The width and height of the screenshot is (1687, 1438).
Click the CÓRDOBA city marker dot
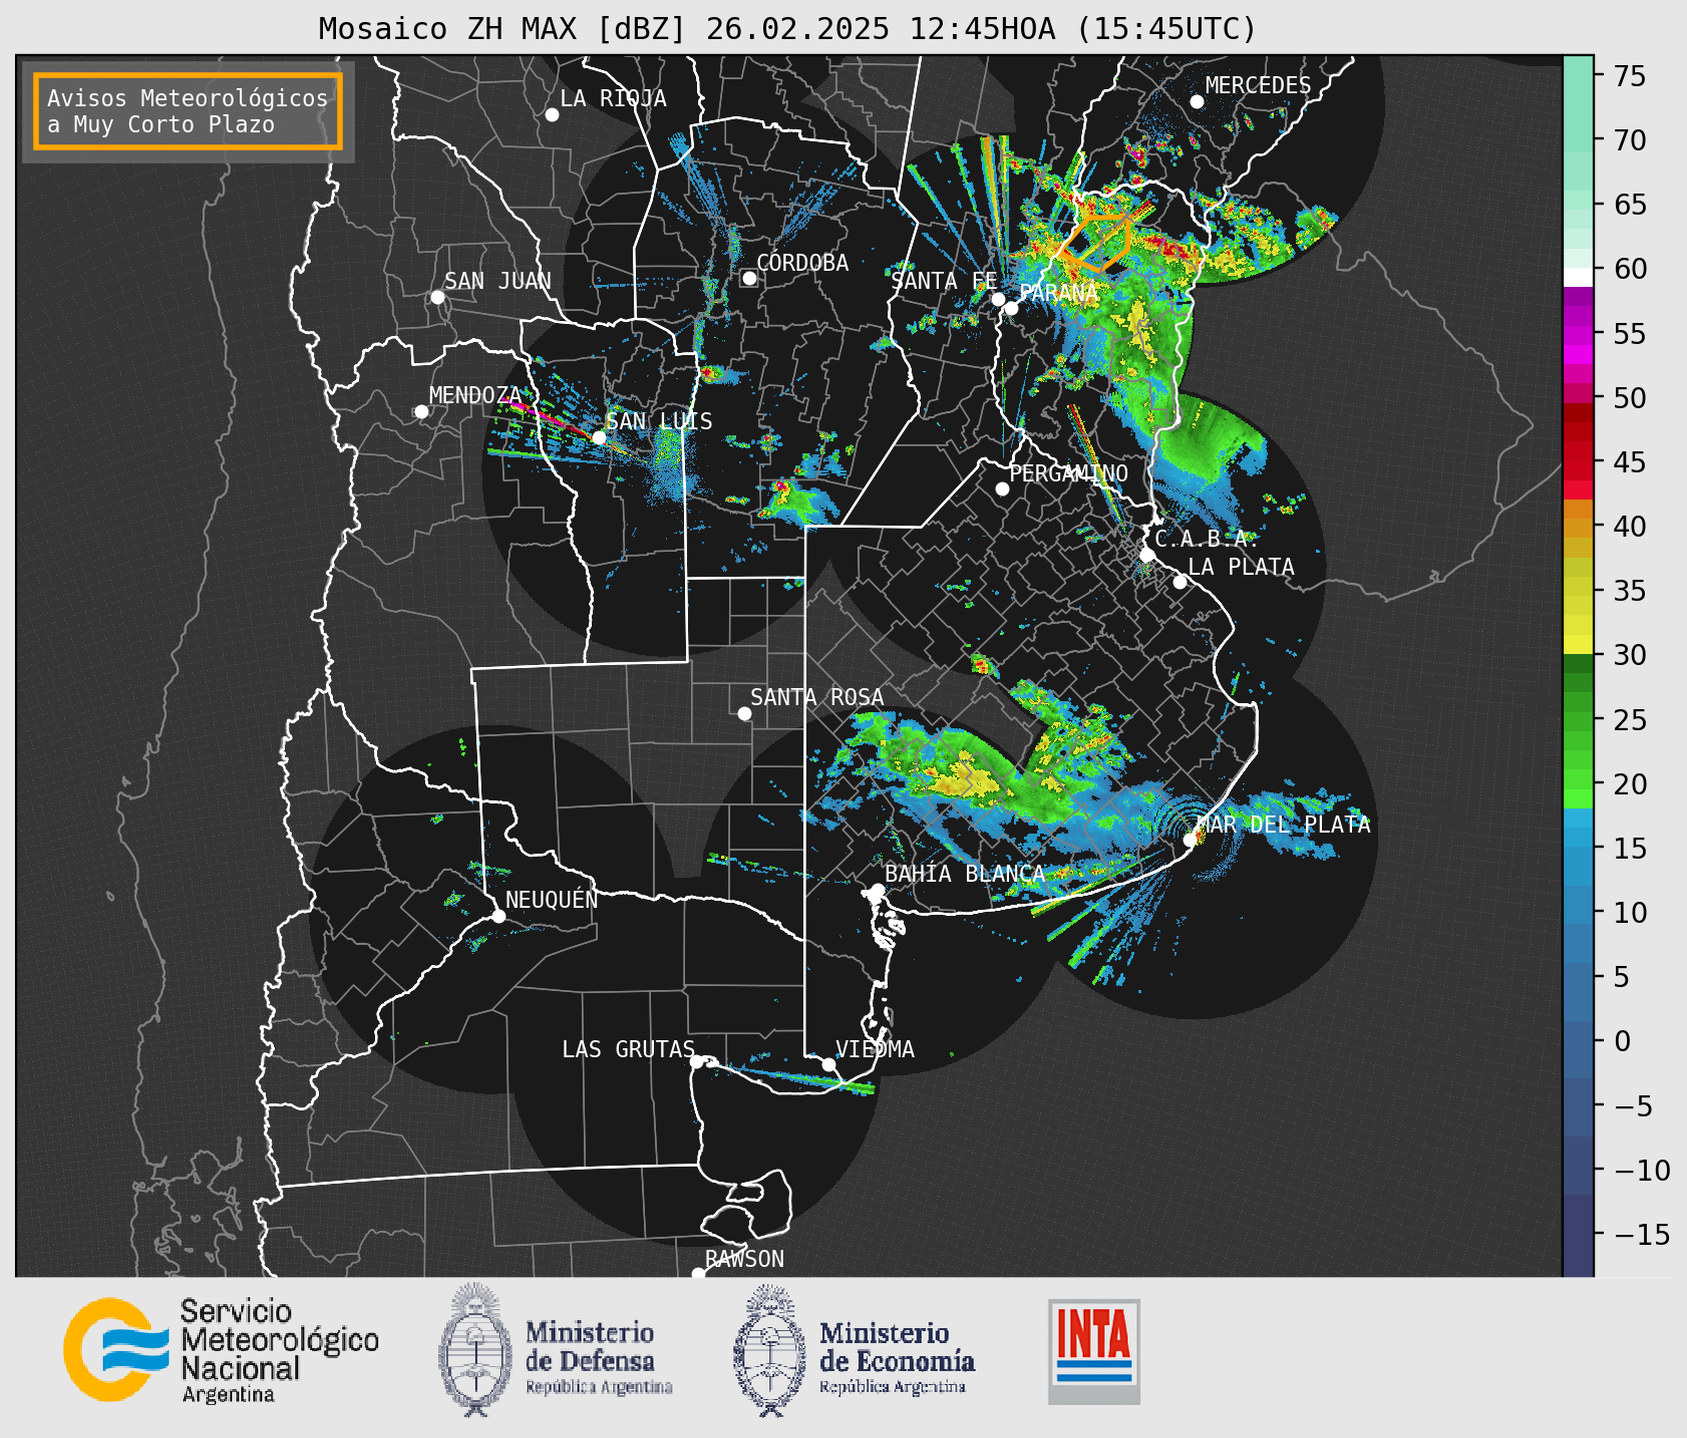tap(749, 278)
